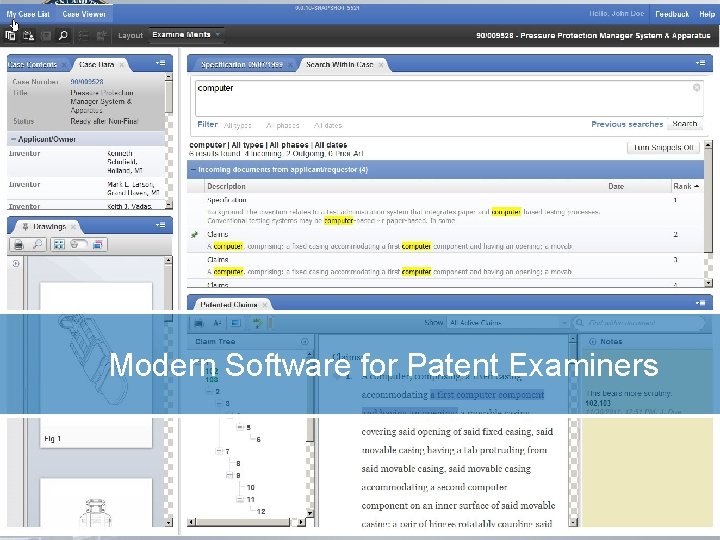Open the Case Data panel options menu icon
Screen dimensions: 720x540
[160, 63]
